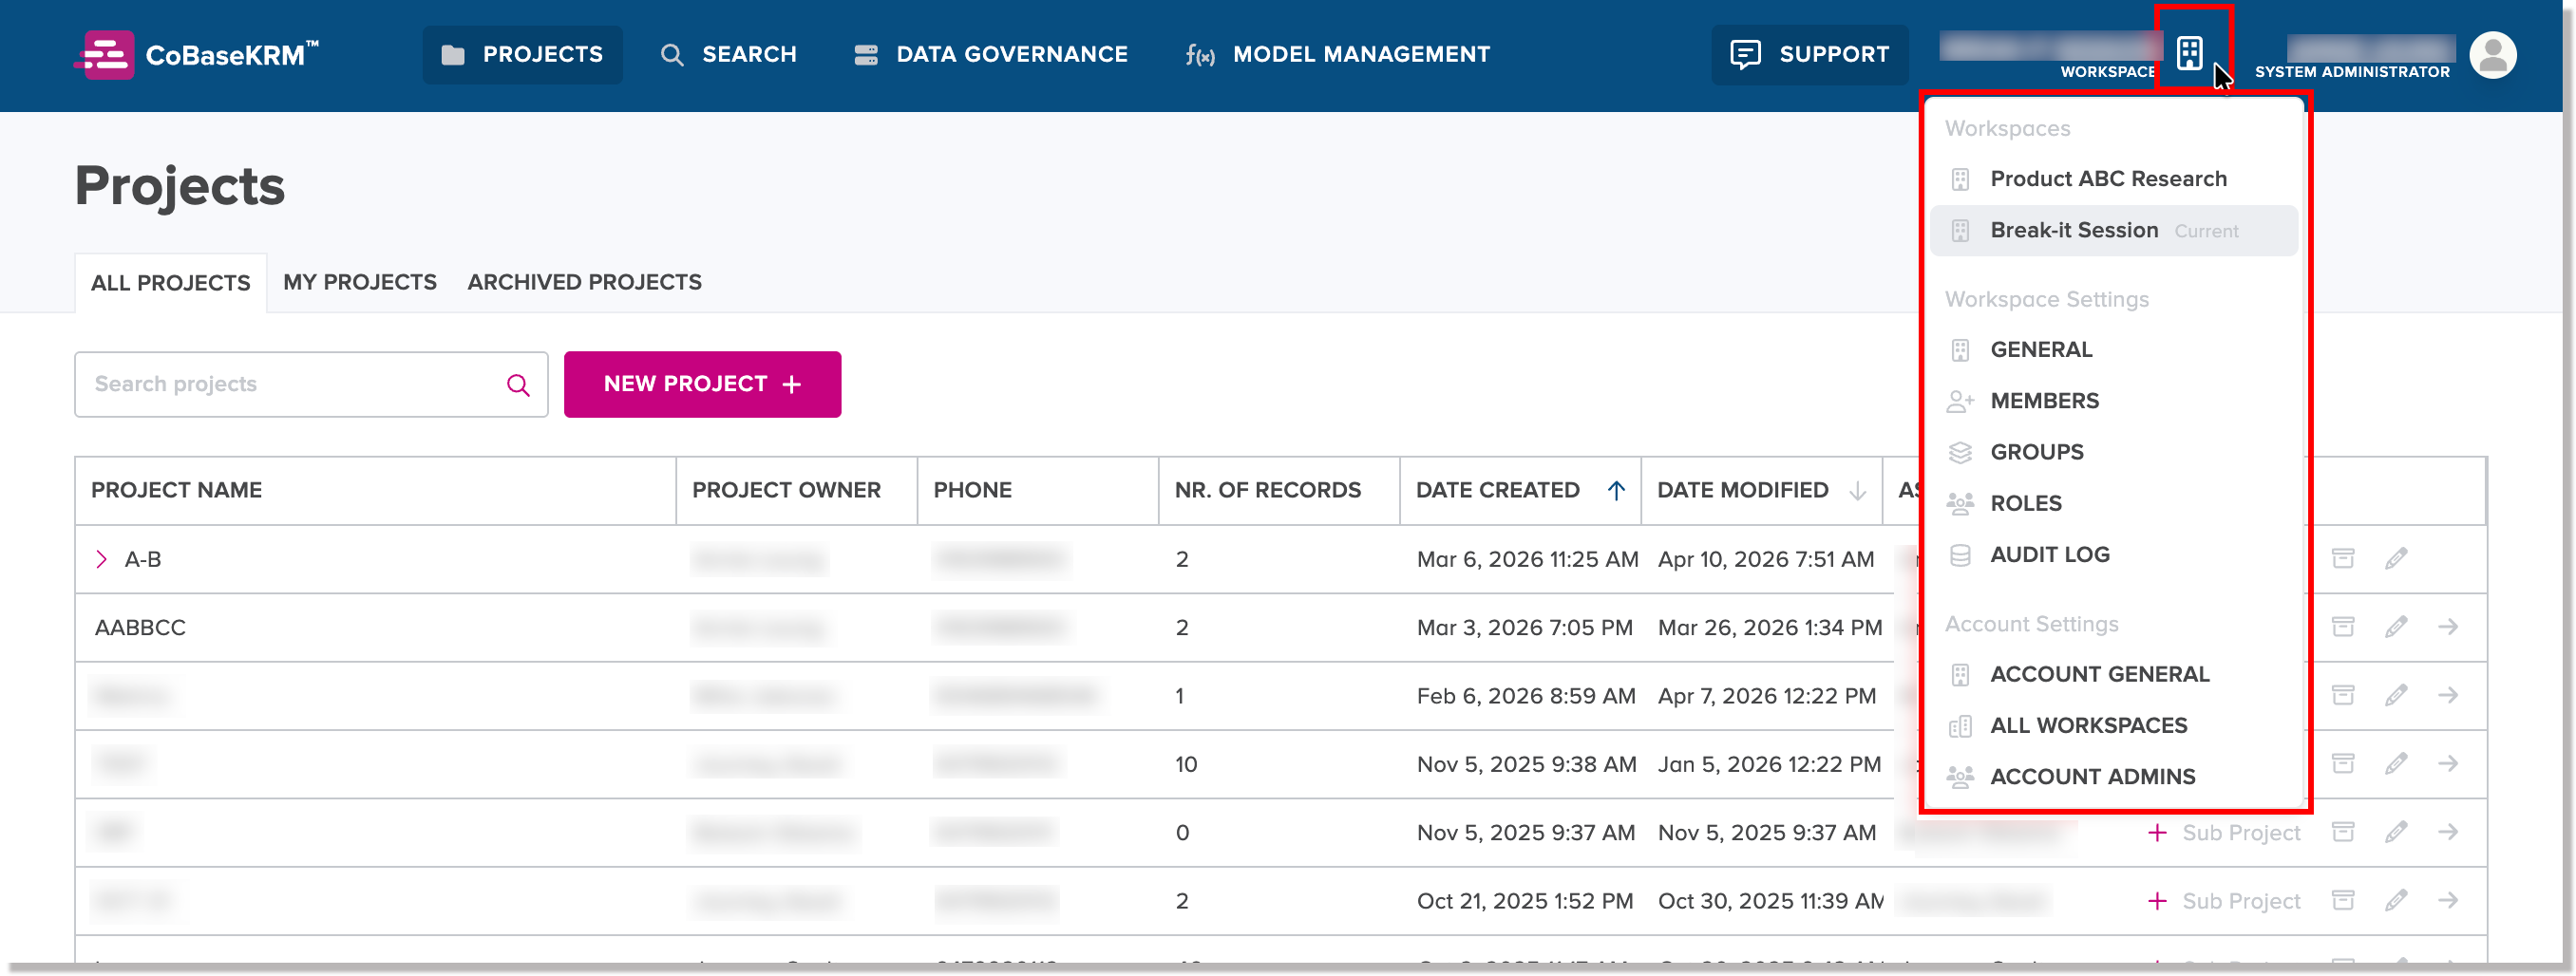Open All Workspaces account setting

[2112, 725]
